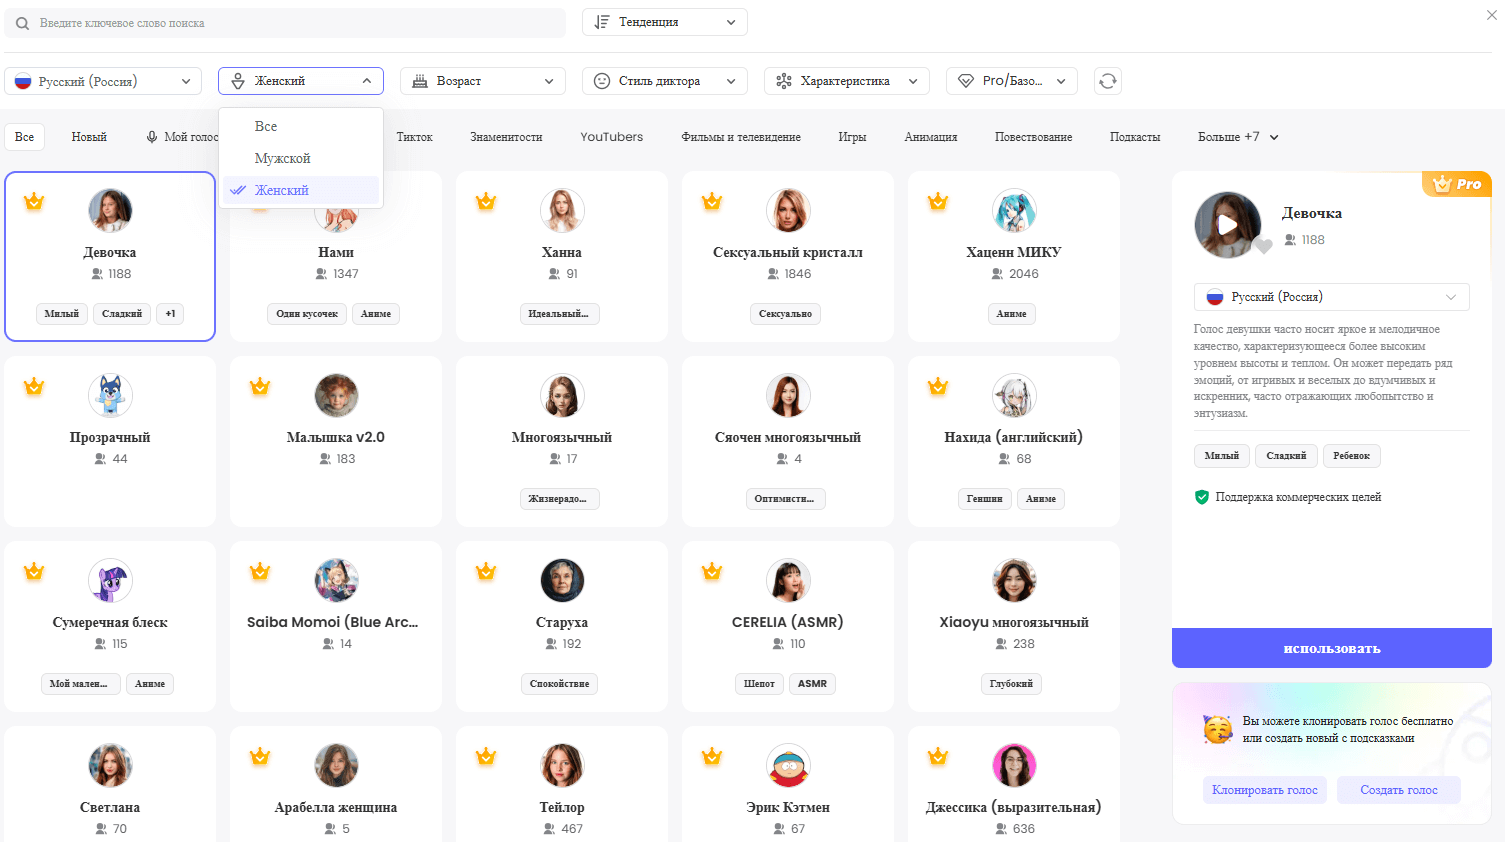Click the Многоязычный voice card with Жизнерадо... tag
Screen dimensions: 1505x842
562,441
